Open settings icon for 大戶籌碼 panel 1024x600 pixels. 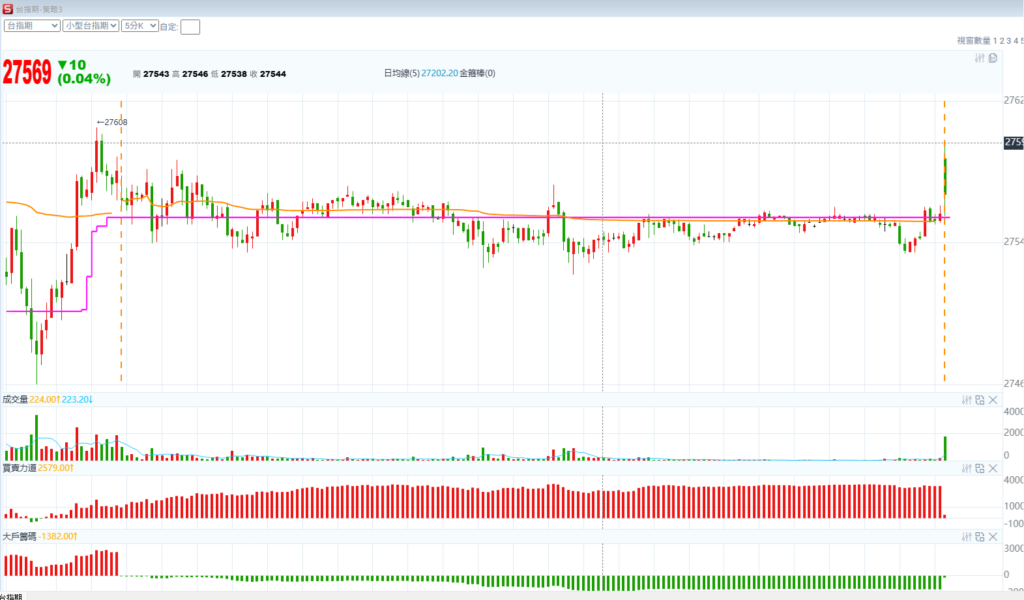(967, 537)
